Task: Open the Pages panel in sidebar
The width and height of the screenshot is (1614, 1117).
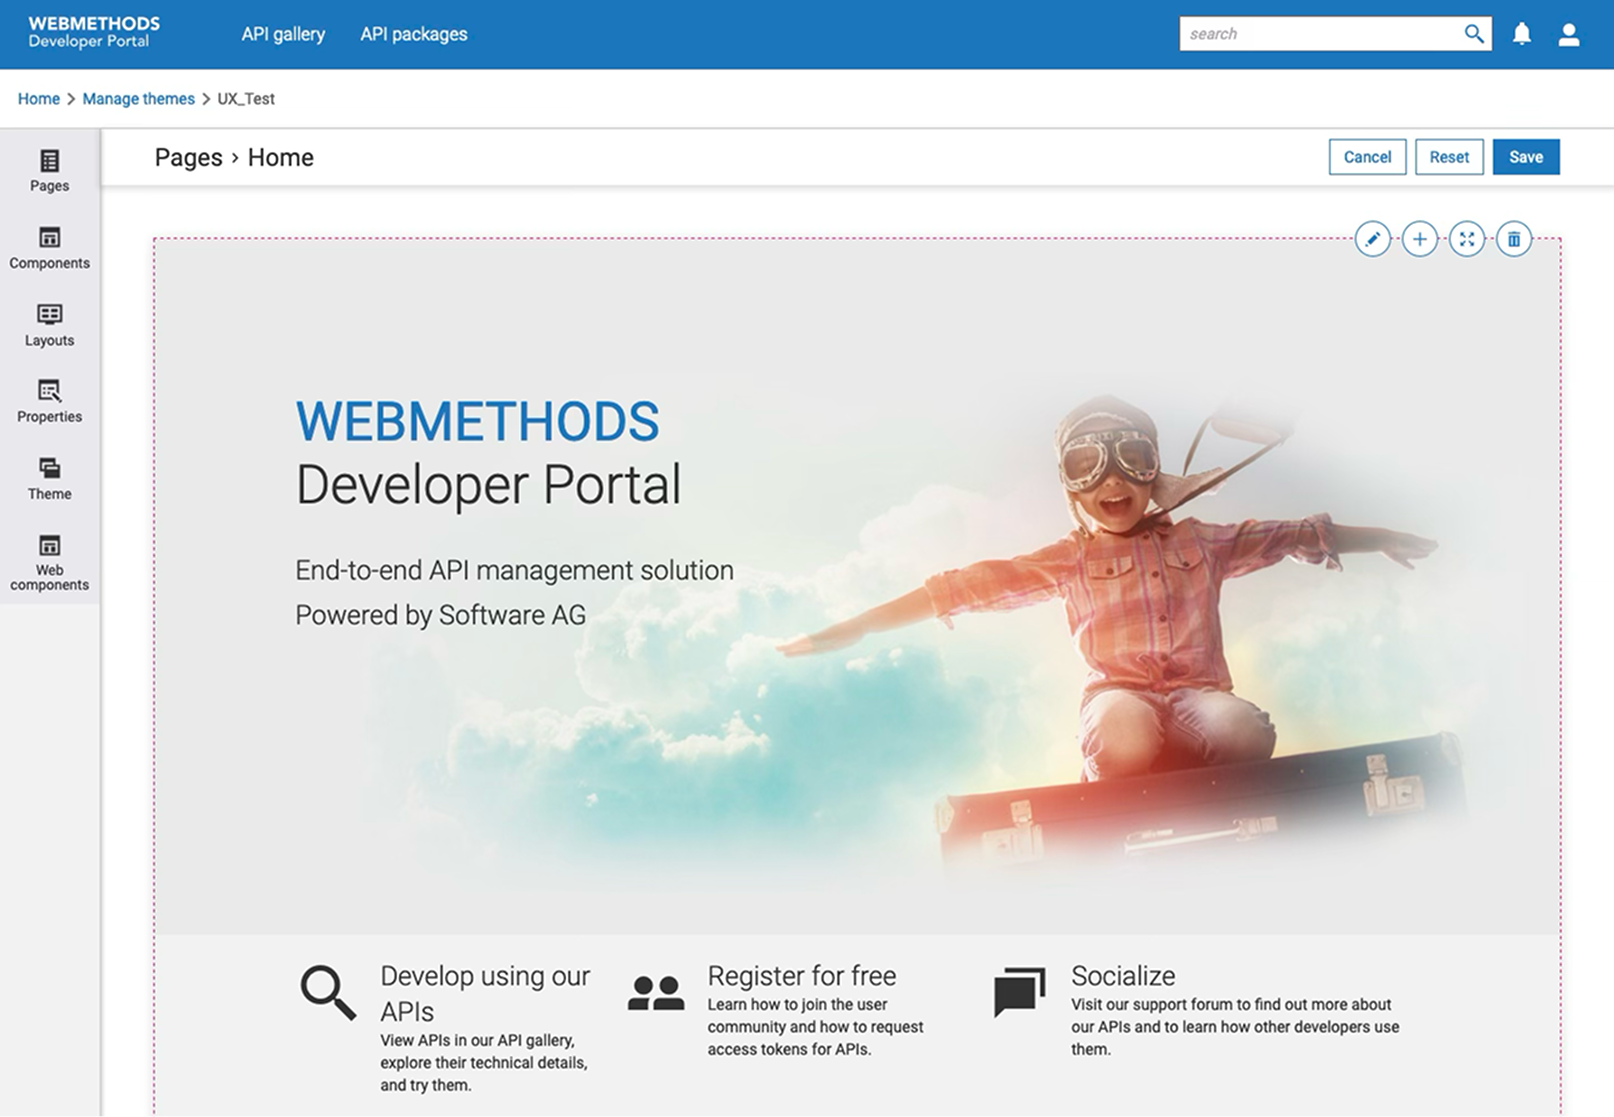Action: (x=49, y=171)
